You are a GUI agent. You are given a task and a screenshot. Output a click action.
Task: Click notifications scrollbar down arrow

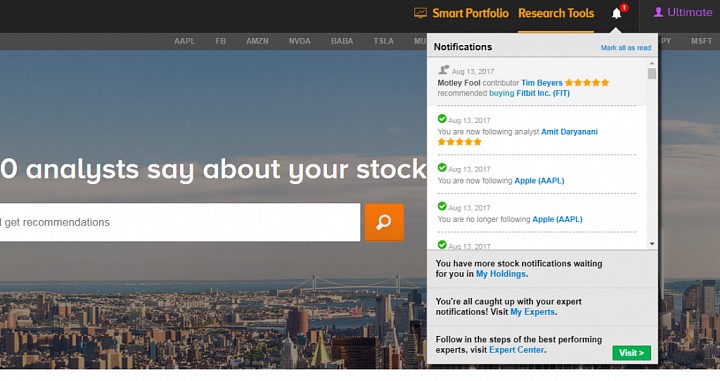(652, 244)
